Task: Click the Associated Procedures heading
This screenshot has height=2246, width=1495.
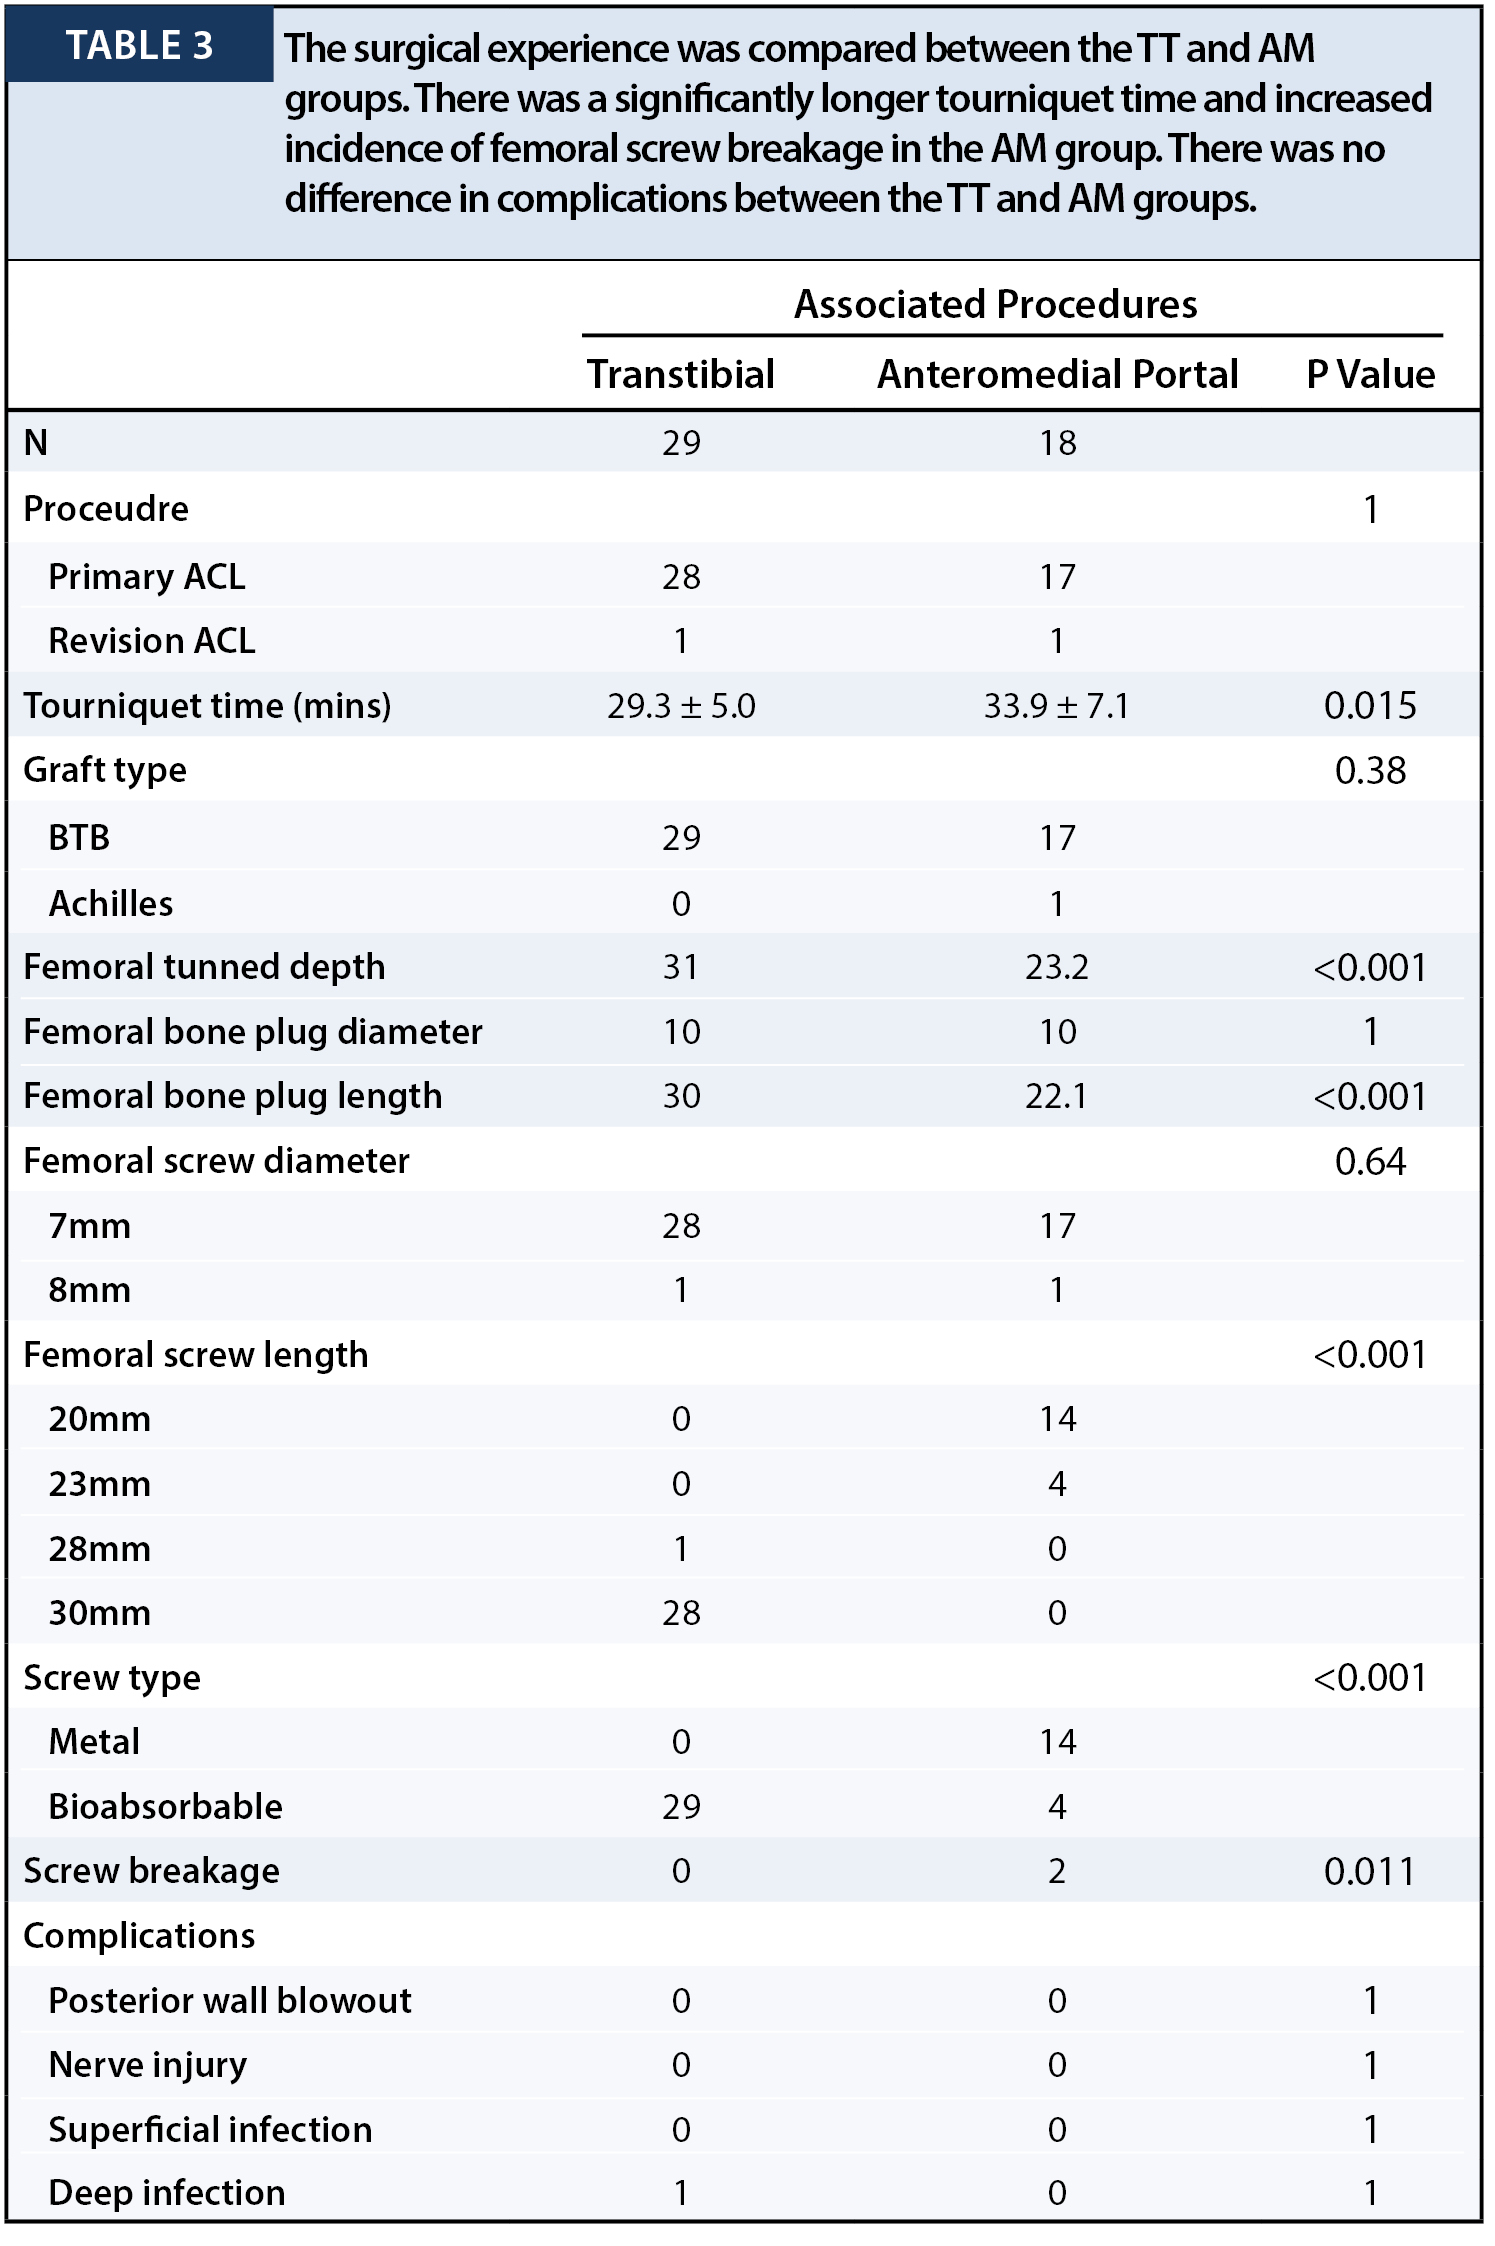Action: click(996, 304)
